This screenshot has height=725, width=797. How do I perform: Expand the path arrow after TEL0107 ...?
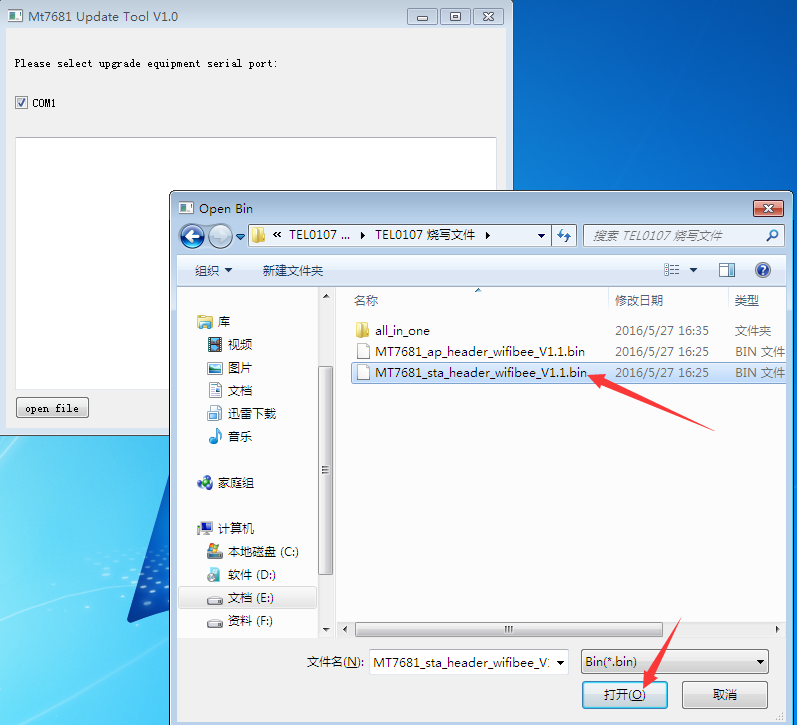(362, 235)
